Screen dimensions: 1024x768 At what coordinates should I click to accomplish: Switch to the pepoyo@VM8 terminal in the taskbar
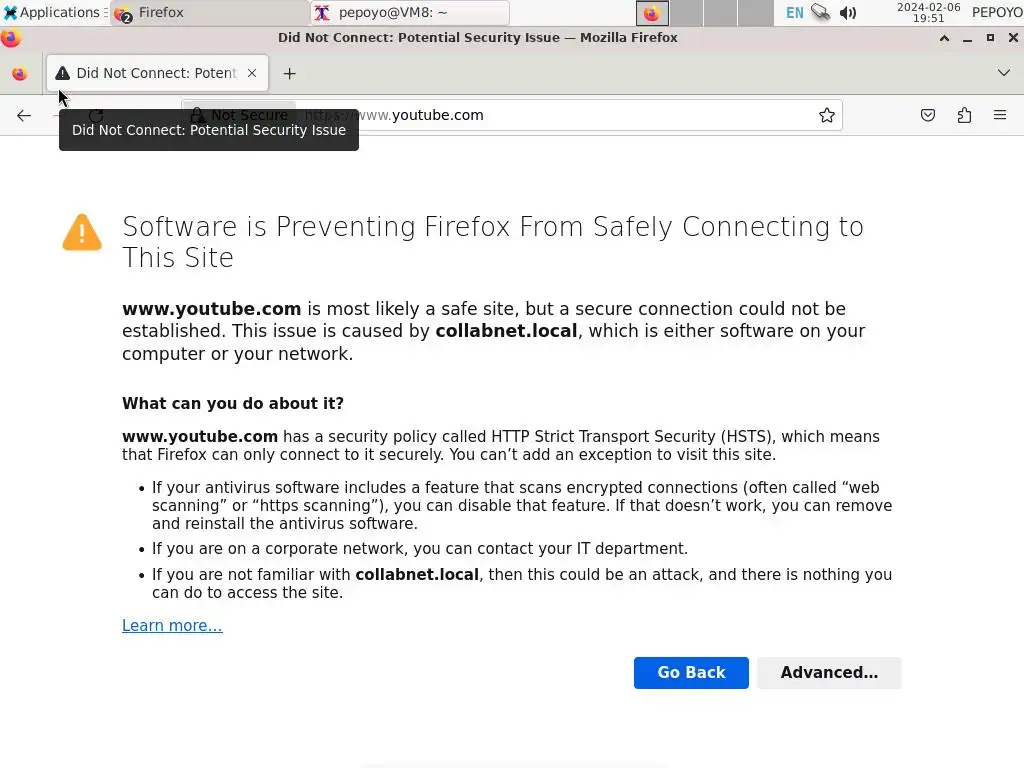pyautogui.click(x=410, y=13)
